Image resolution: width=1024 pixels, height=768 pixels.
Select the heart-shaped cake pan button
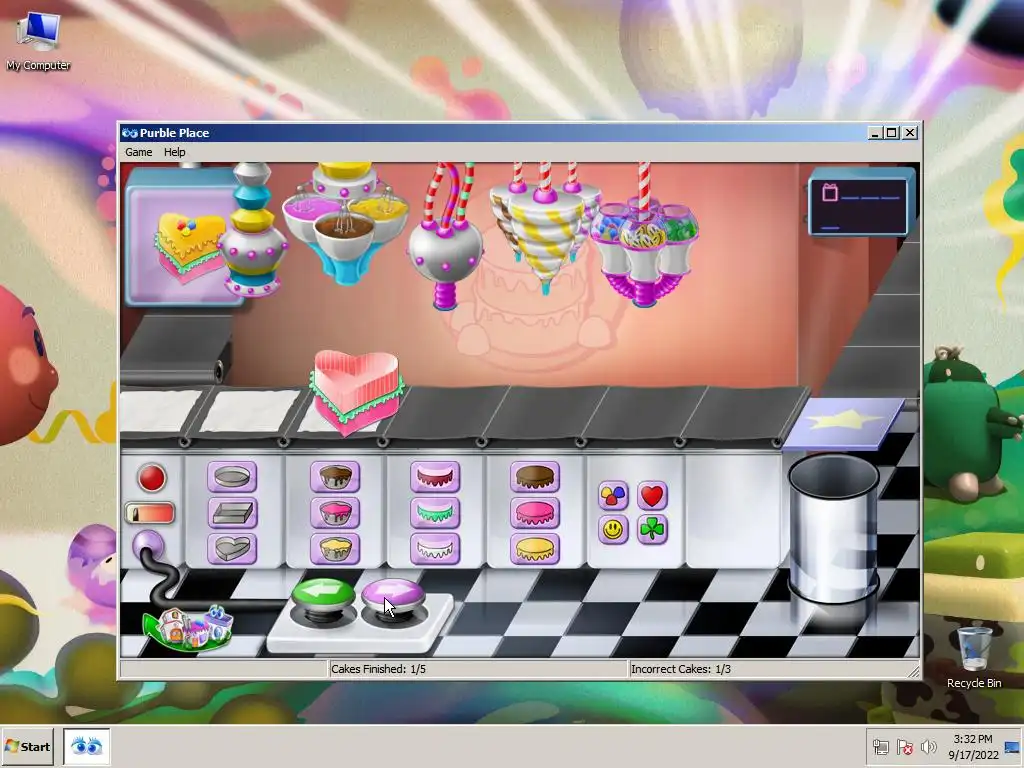pos(232,549)
